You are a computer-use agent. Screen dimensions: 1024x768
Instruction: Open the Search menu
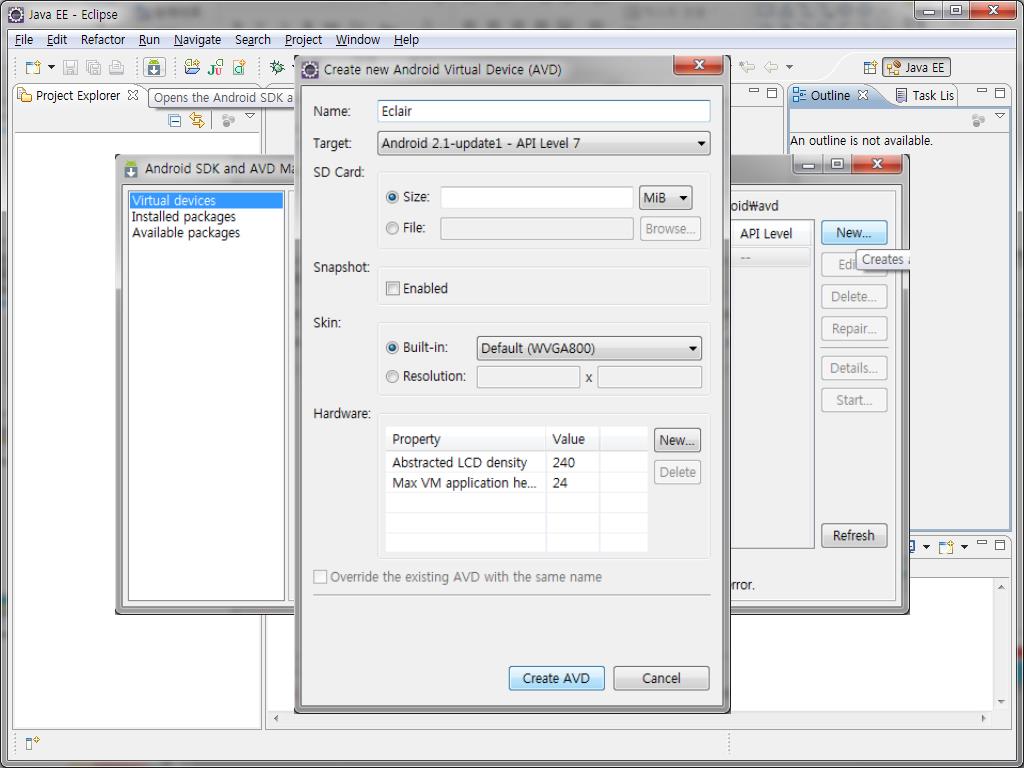click(253, 40)
